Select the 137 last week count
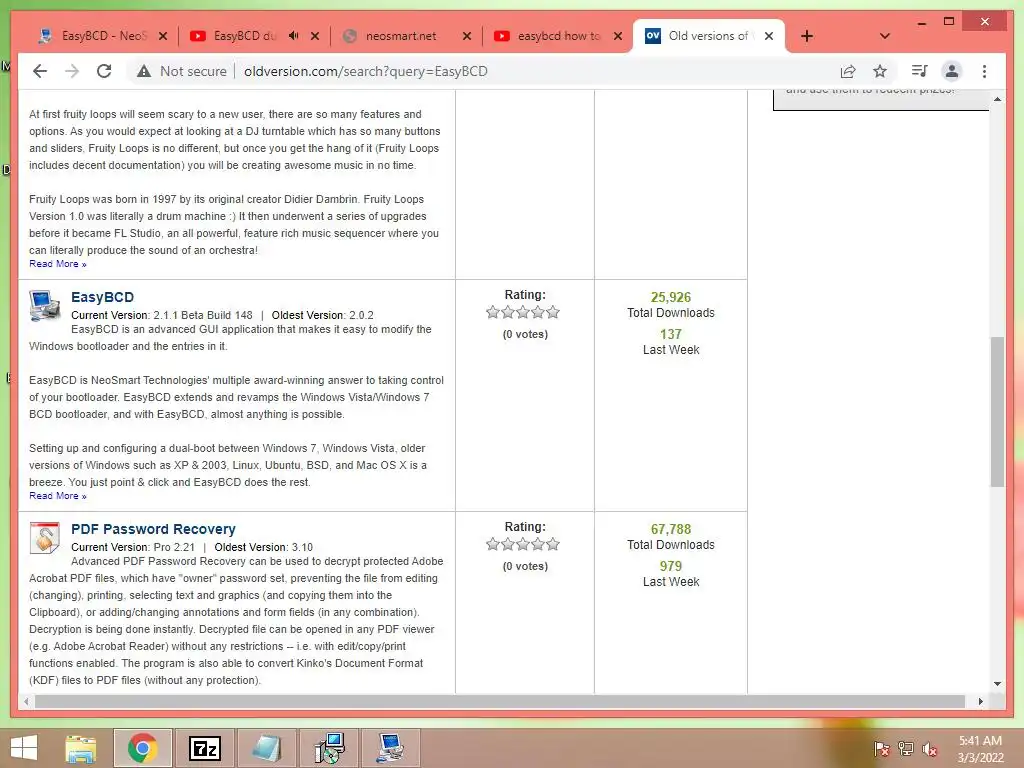1024x768 pixels. (x=671, y=334)
